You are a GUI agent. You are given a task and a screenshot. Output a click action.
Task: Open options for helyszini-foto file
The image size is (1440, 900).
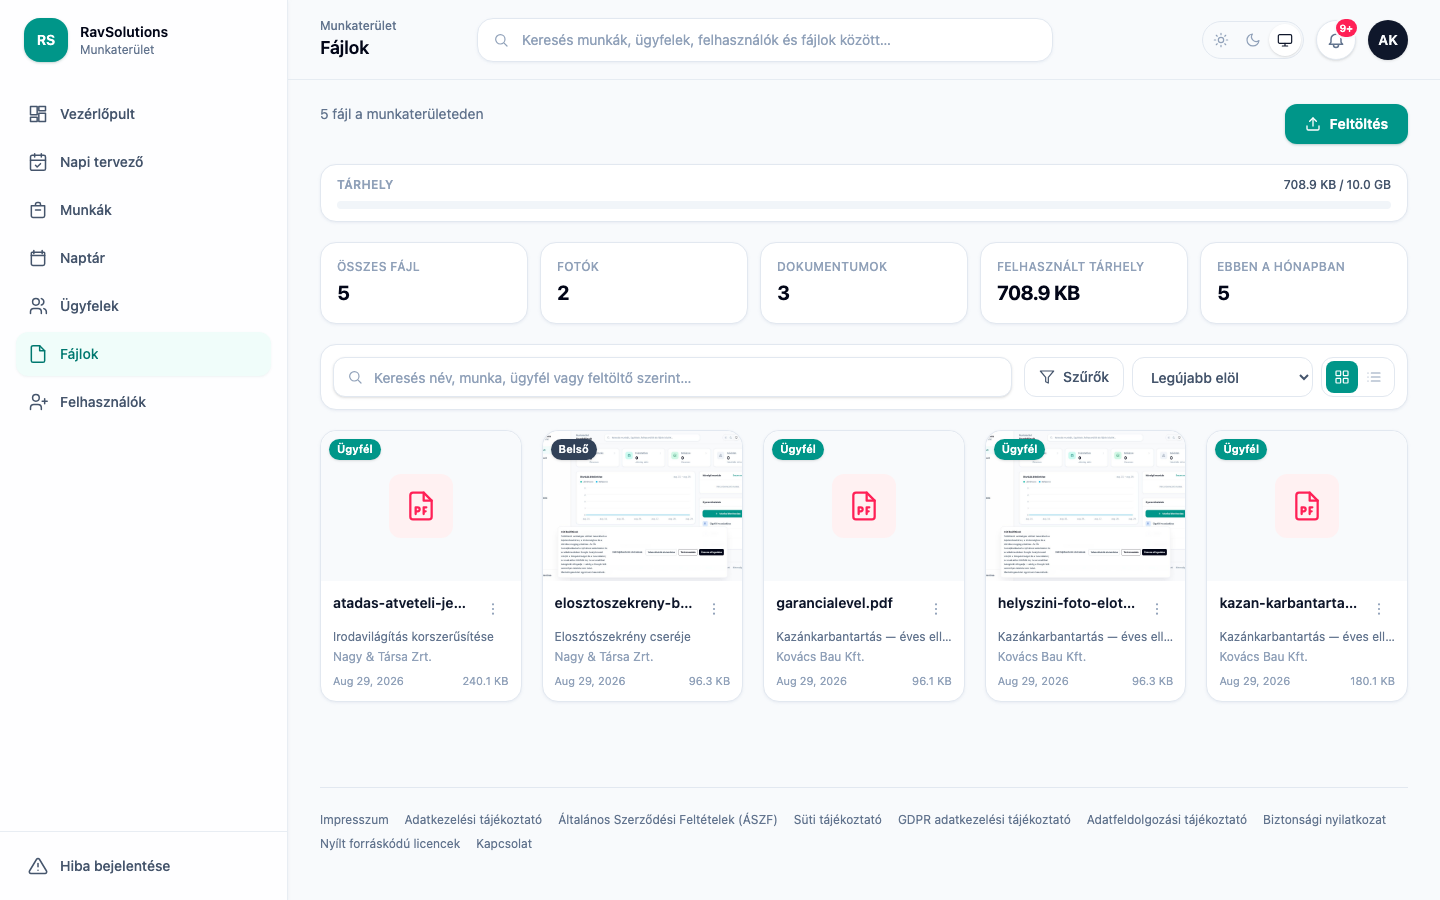click(1157, 609)
